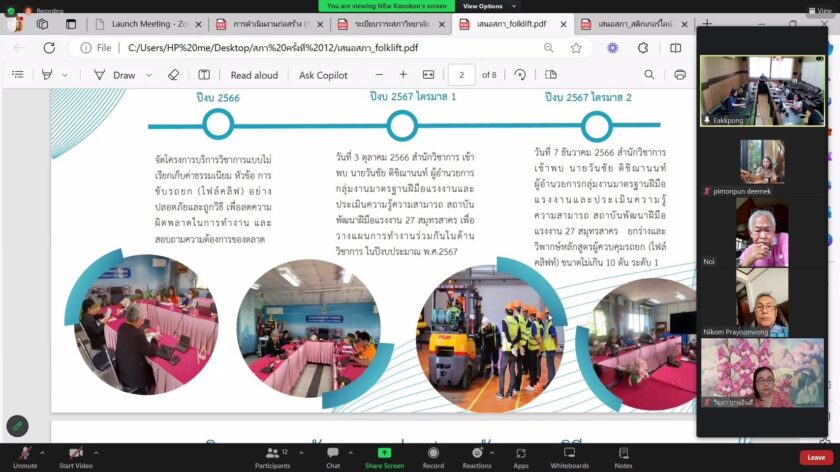Print the PDF document
This screenshot has width=840, height=472.
[x=680, y=75]
